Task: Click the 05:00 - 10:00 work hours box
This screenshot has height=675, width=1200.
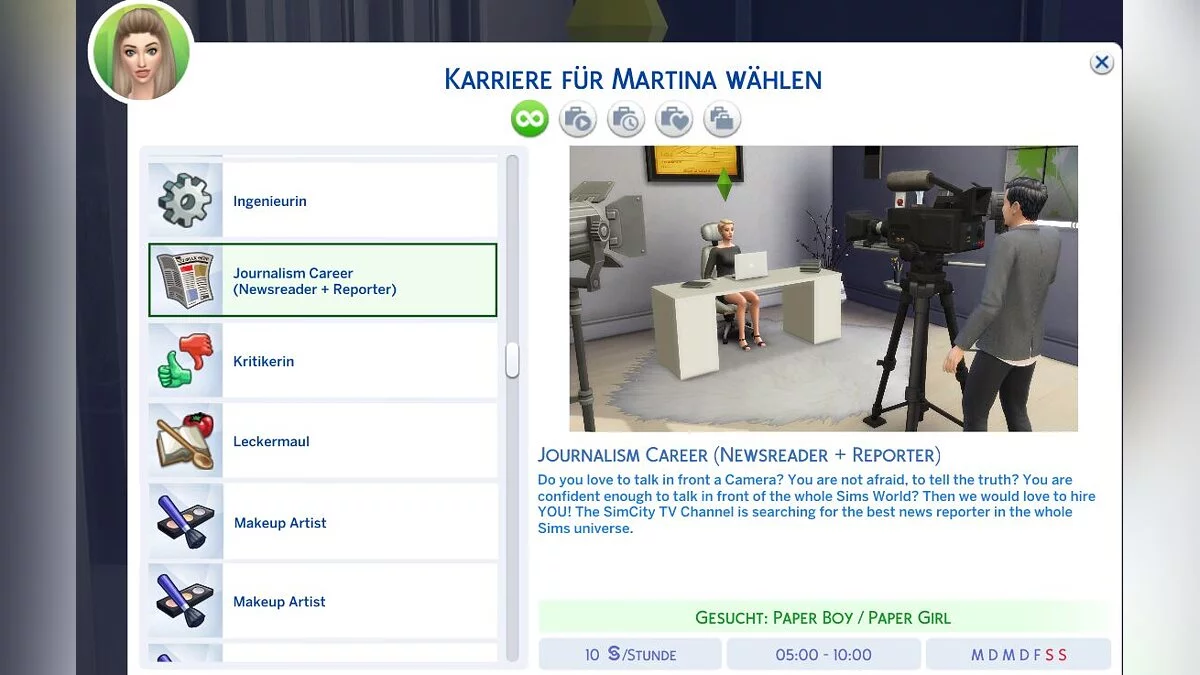Action: [x=823, y=655]
